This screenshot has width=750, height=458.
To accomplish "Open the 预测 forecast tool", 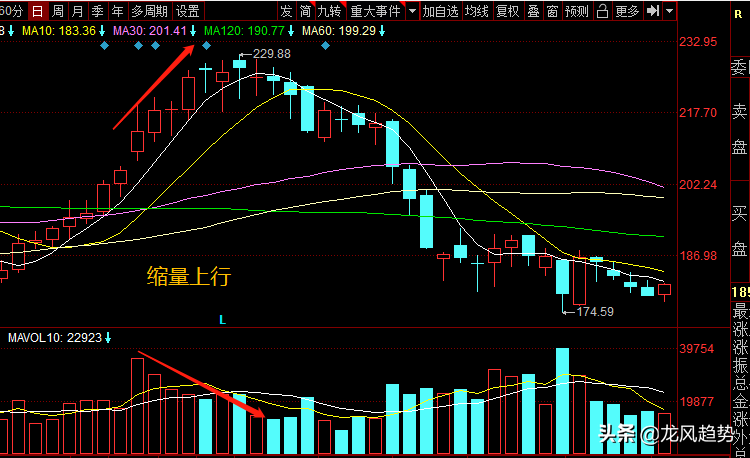I will pyautogui.click(x=577, y=11).
